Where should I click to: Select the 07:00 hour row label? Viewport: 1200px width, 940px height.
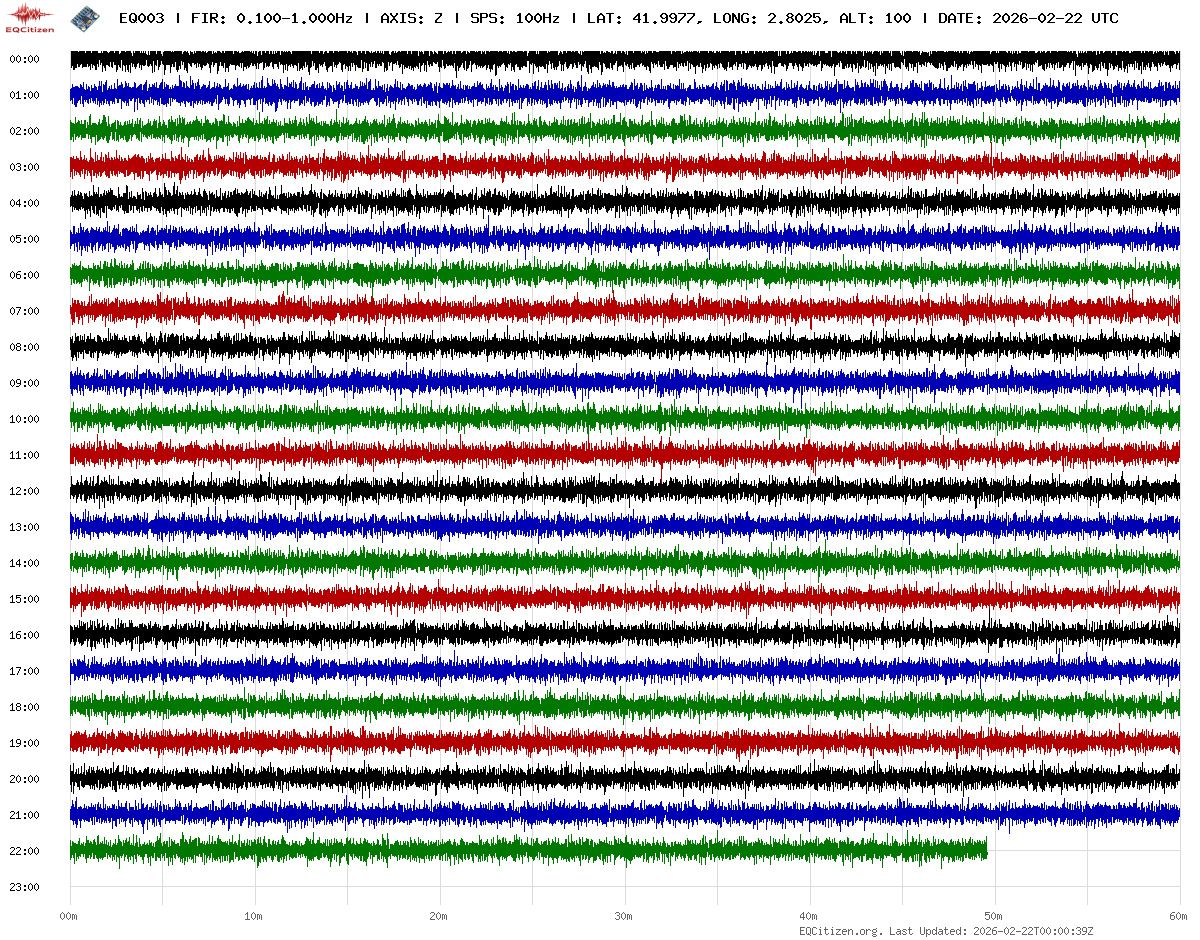24,311
